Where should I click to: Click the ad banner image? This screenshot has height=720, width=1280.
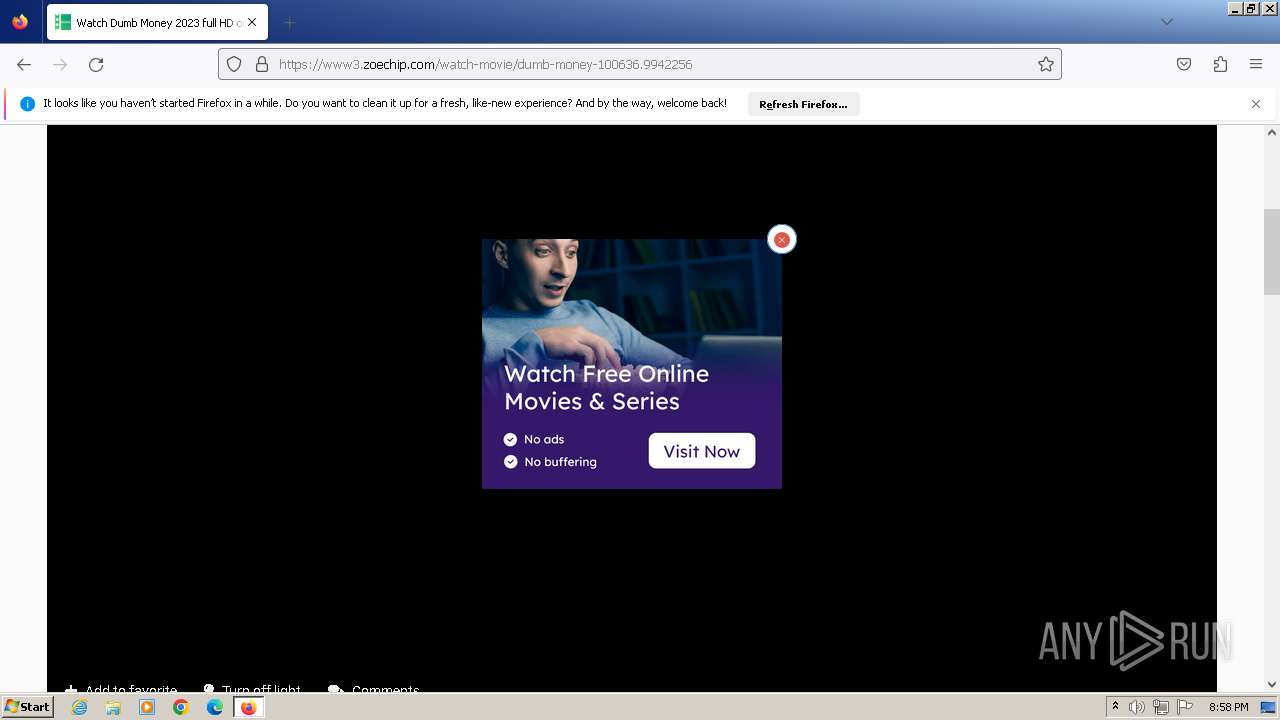tap(632, 364)
